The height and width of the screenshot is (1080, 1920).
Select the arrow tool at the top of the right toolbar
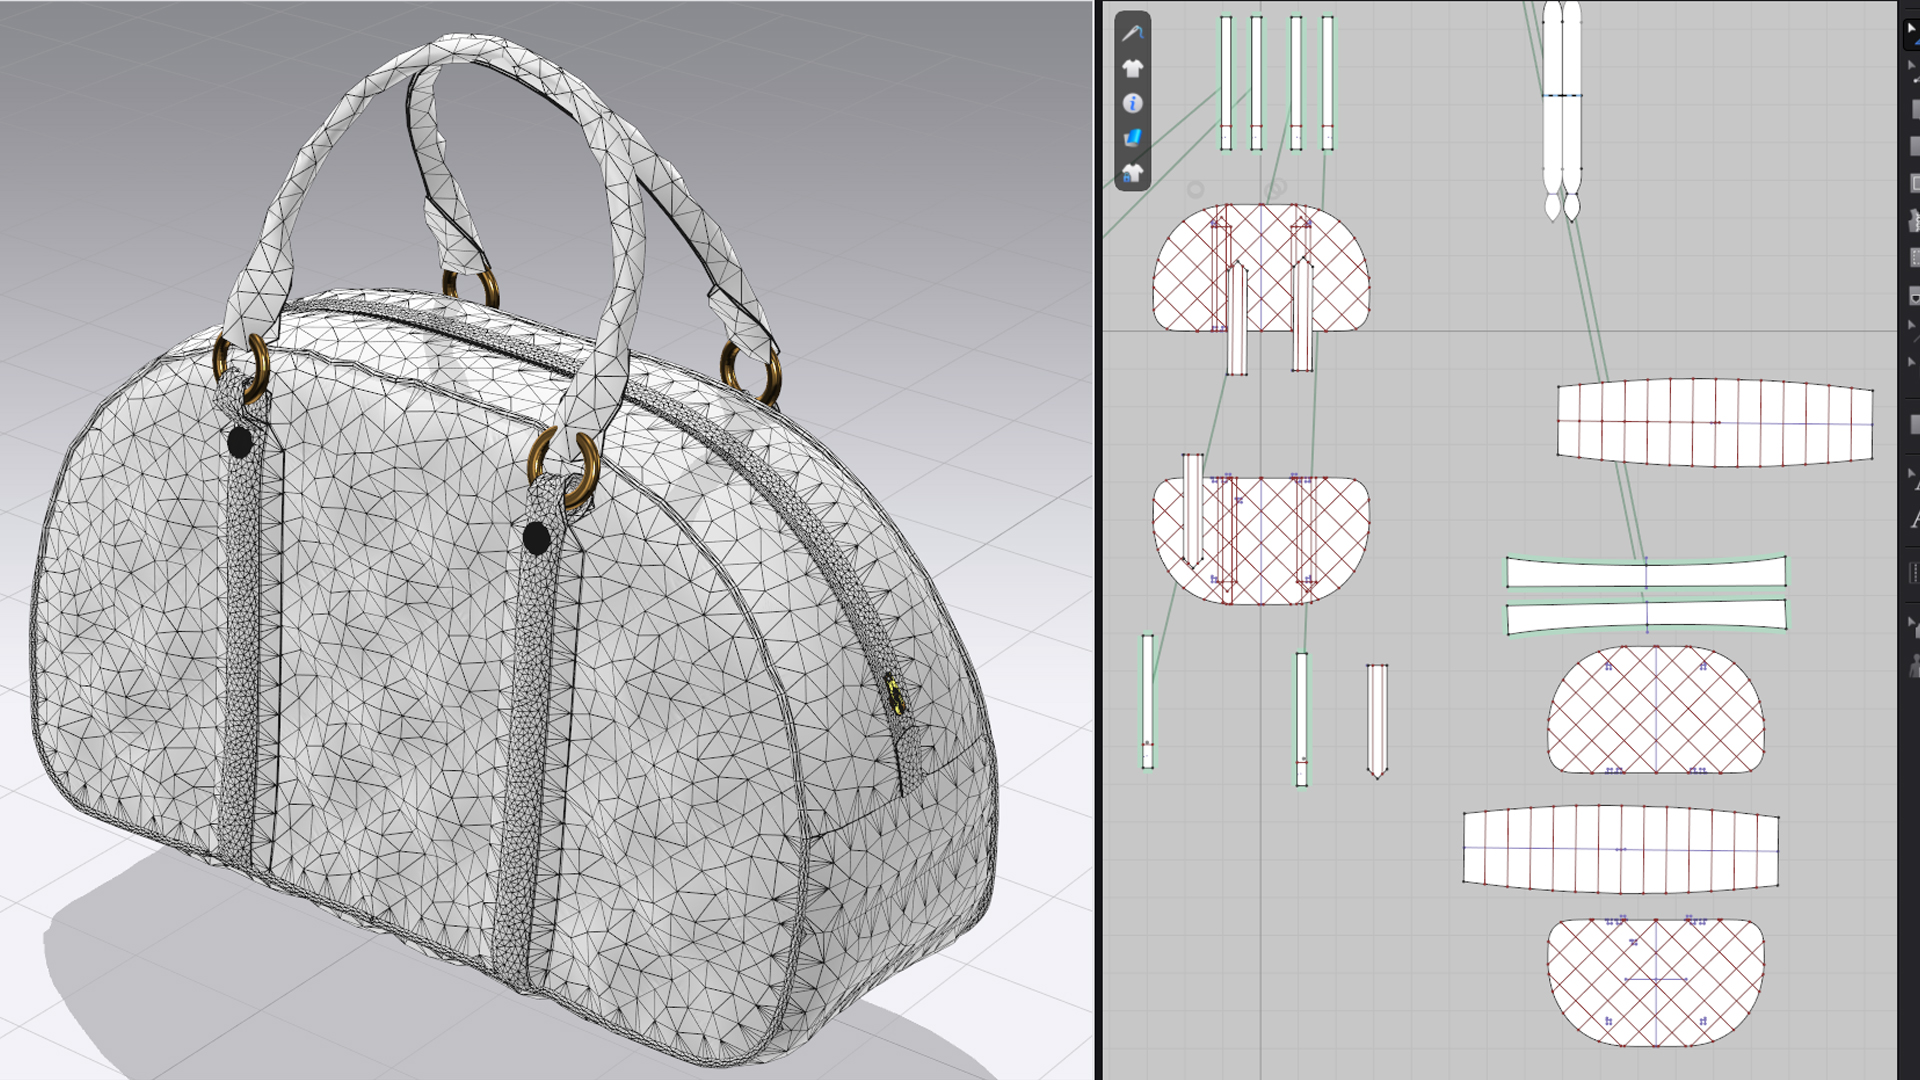point(1911,30)
